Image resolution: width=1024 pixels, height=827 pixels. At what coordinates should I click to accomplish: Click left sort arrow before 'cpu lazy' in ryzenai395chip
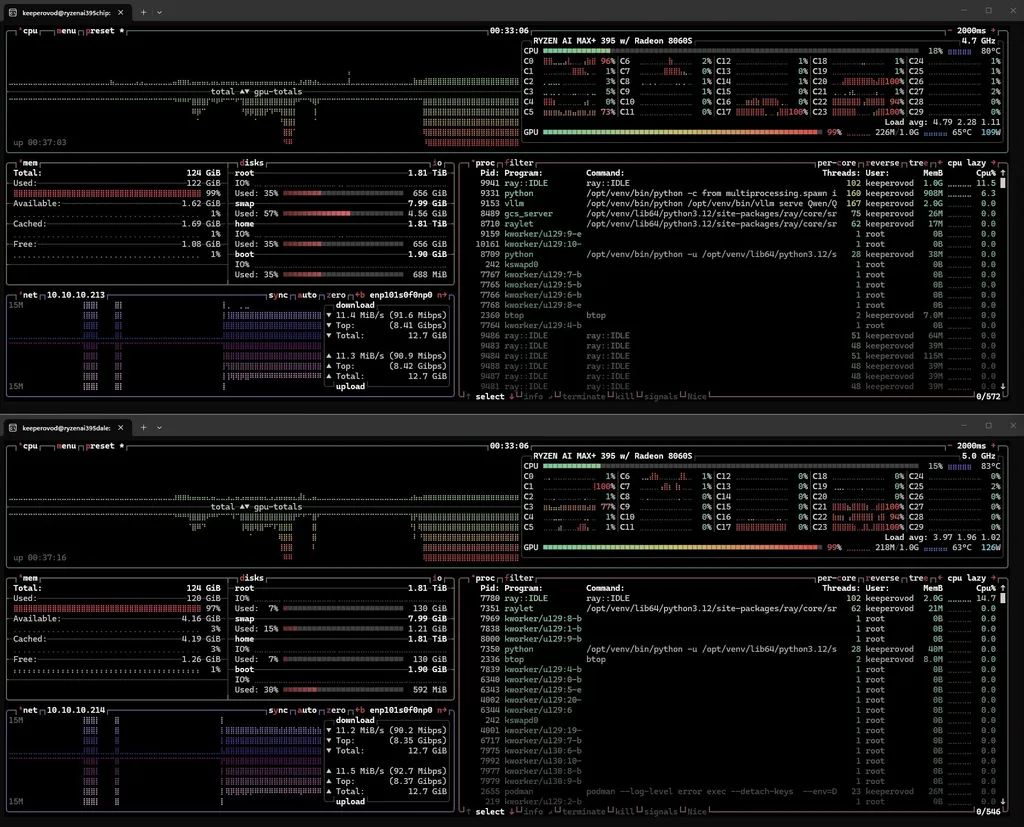pyautogui.click(x=940, y=163)
